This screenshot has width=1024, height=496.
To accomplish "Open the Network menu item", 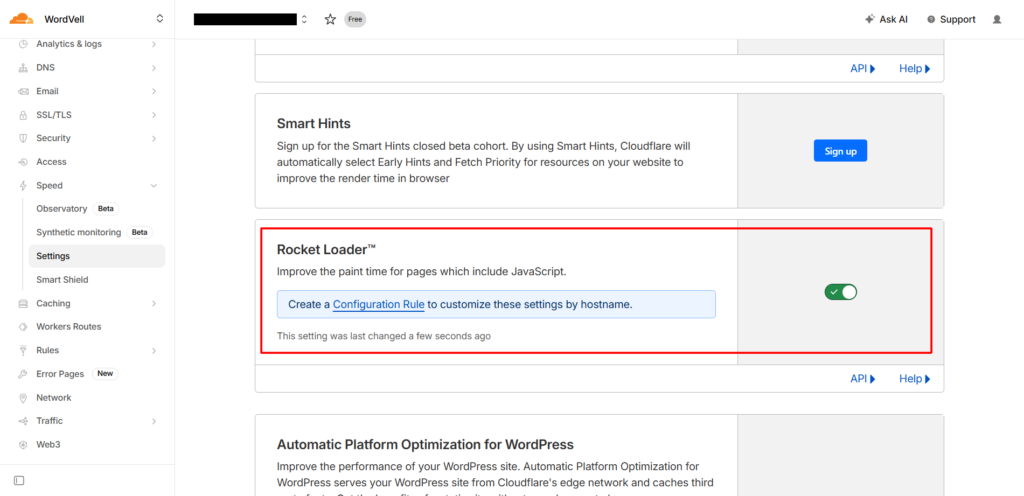I will point(54,397).
